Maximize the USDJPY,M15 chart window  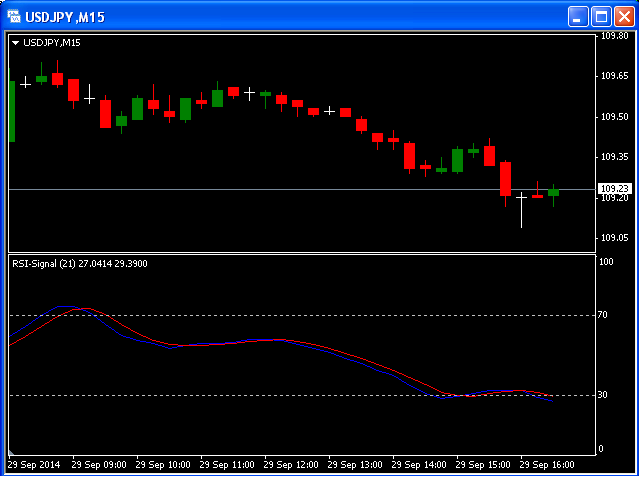click(601, 17)
